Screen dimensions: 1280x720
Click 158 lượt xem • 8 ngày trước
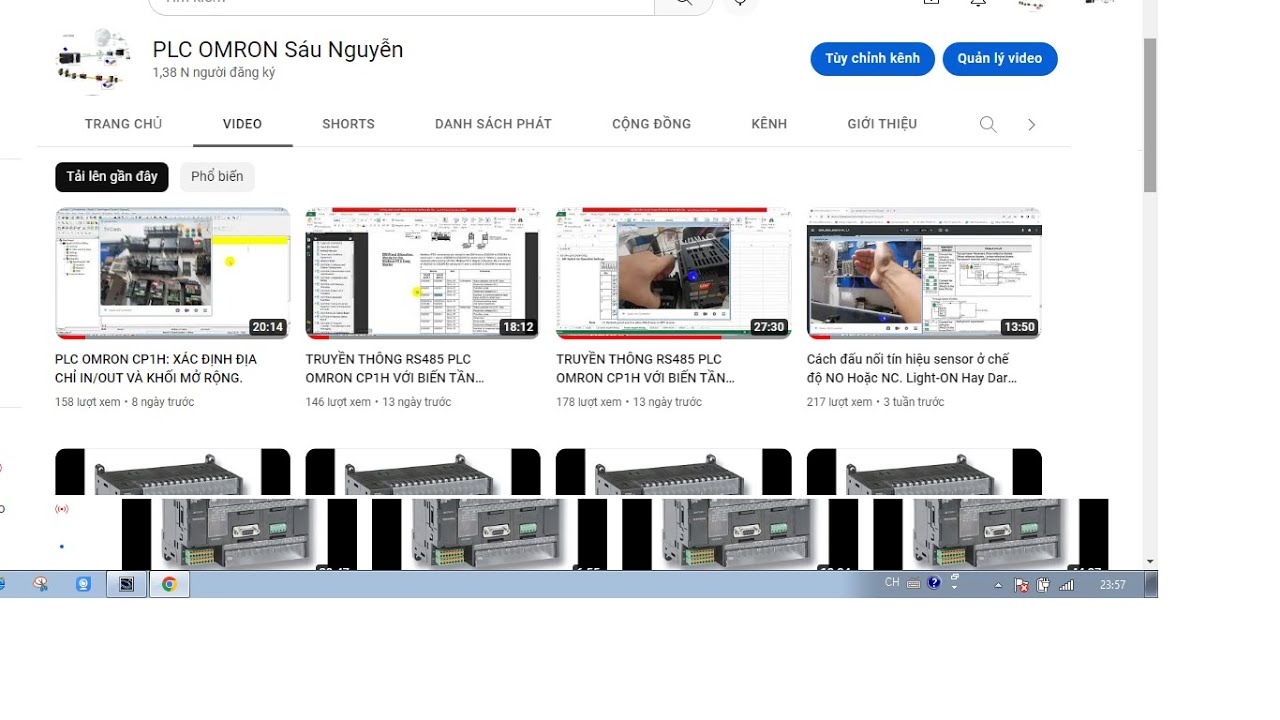pyautogui.click(x=125, y=402)
